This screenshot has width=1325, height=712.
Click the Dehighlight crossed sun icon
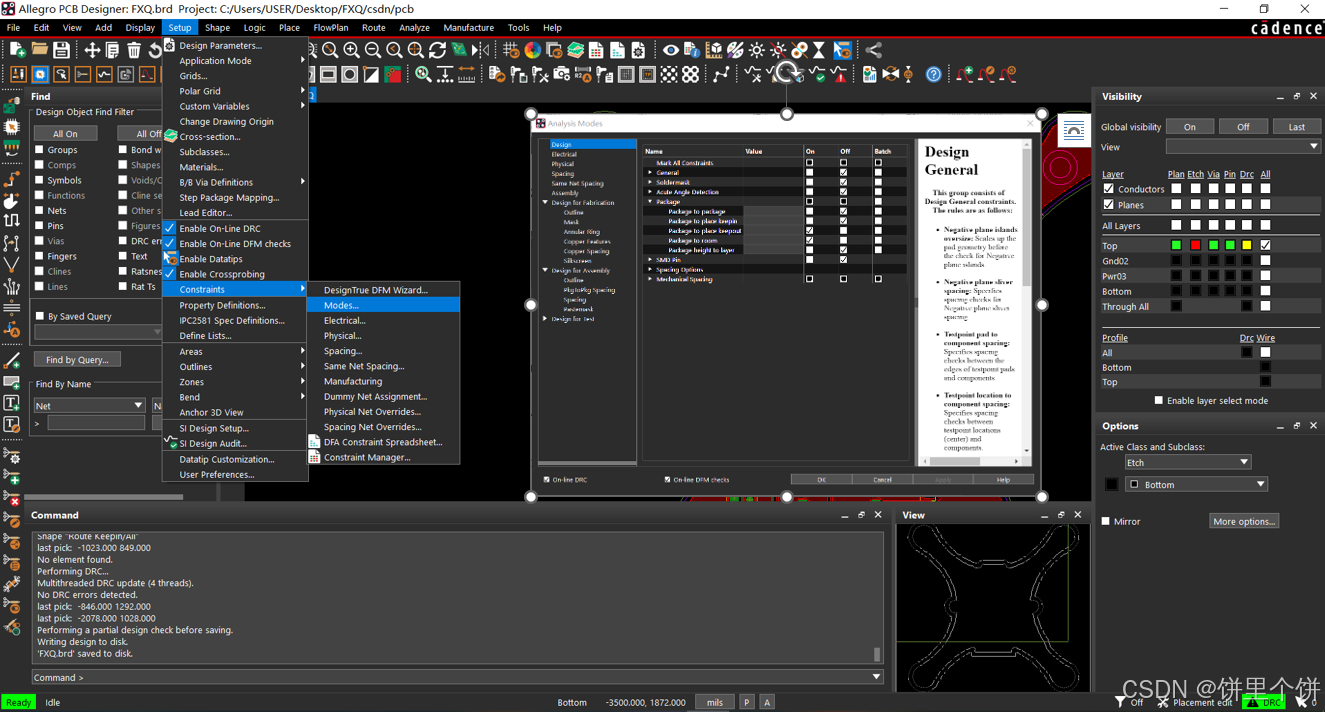pos(778,50)
